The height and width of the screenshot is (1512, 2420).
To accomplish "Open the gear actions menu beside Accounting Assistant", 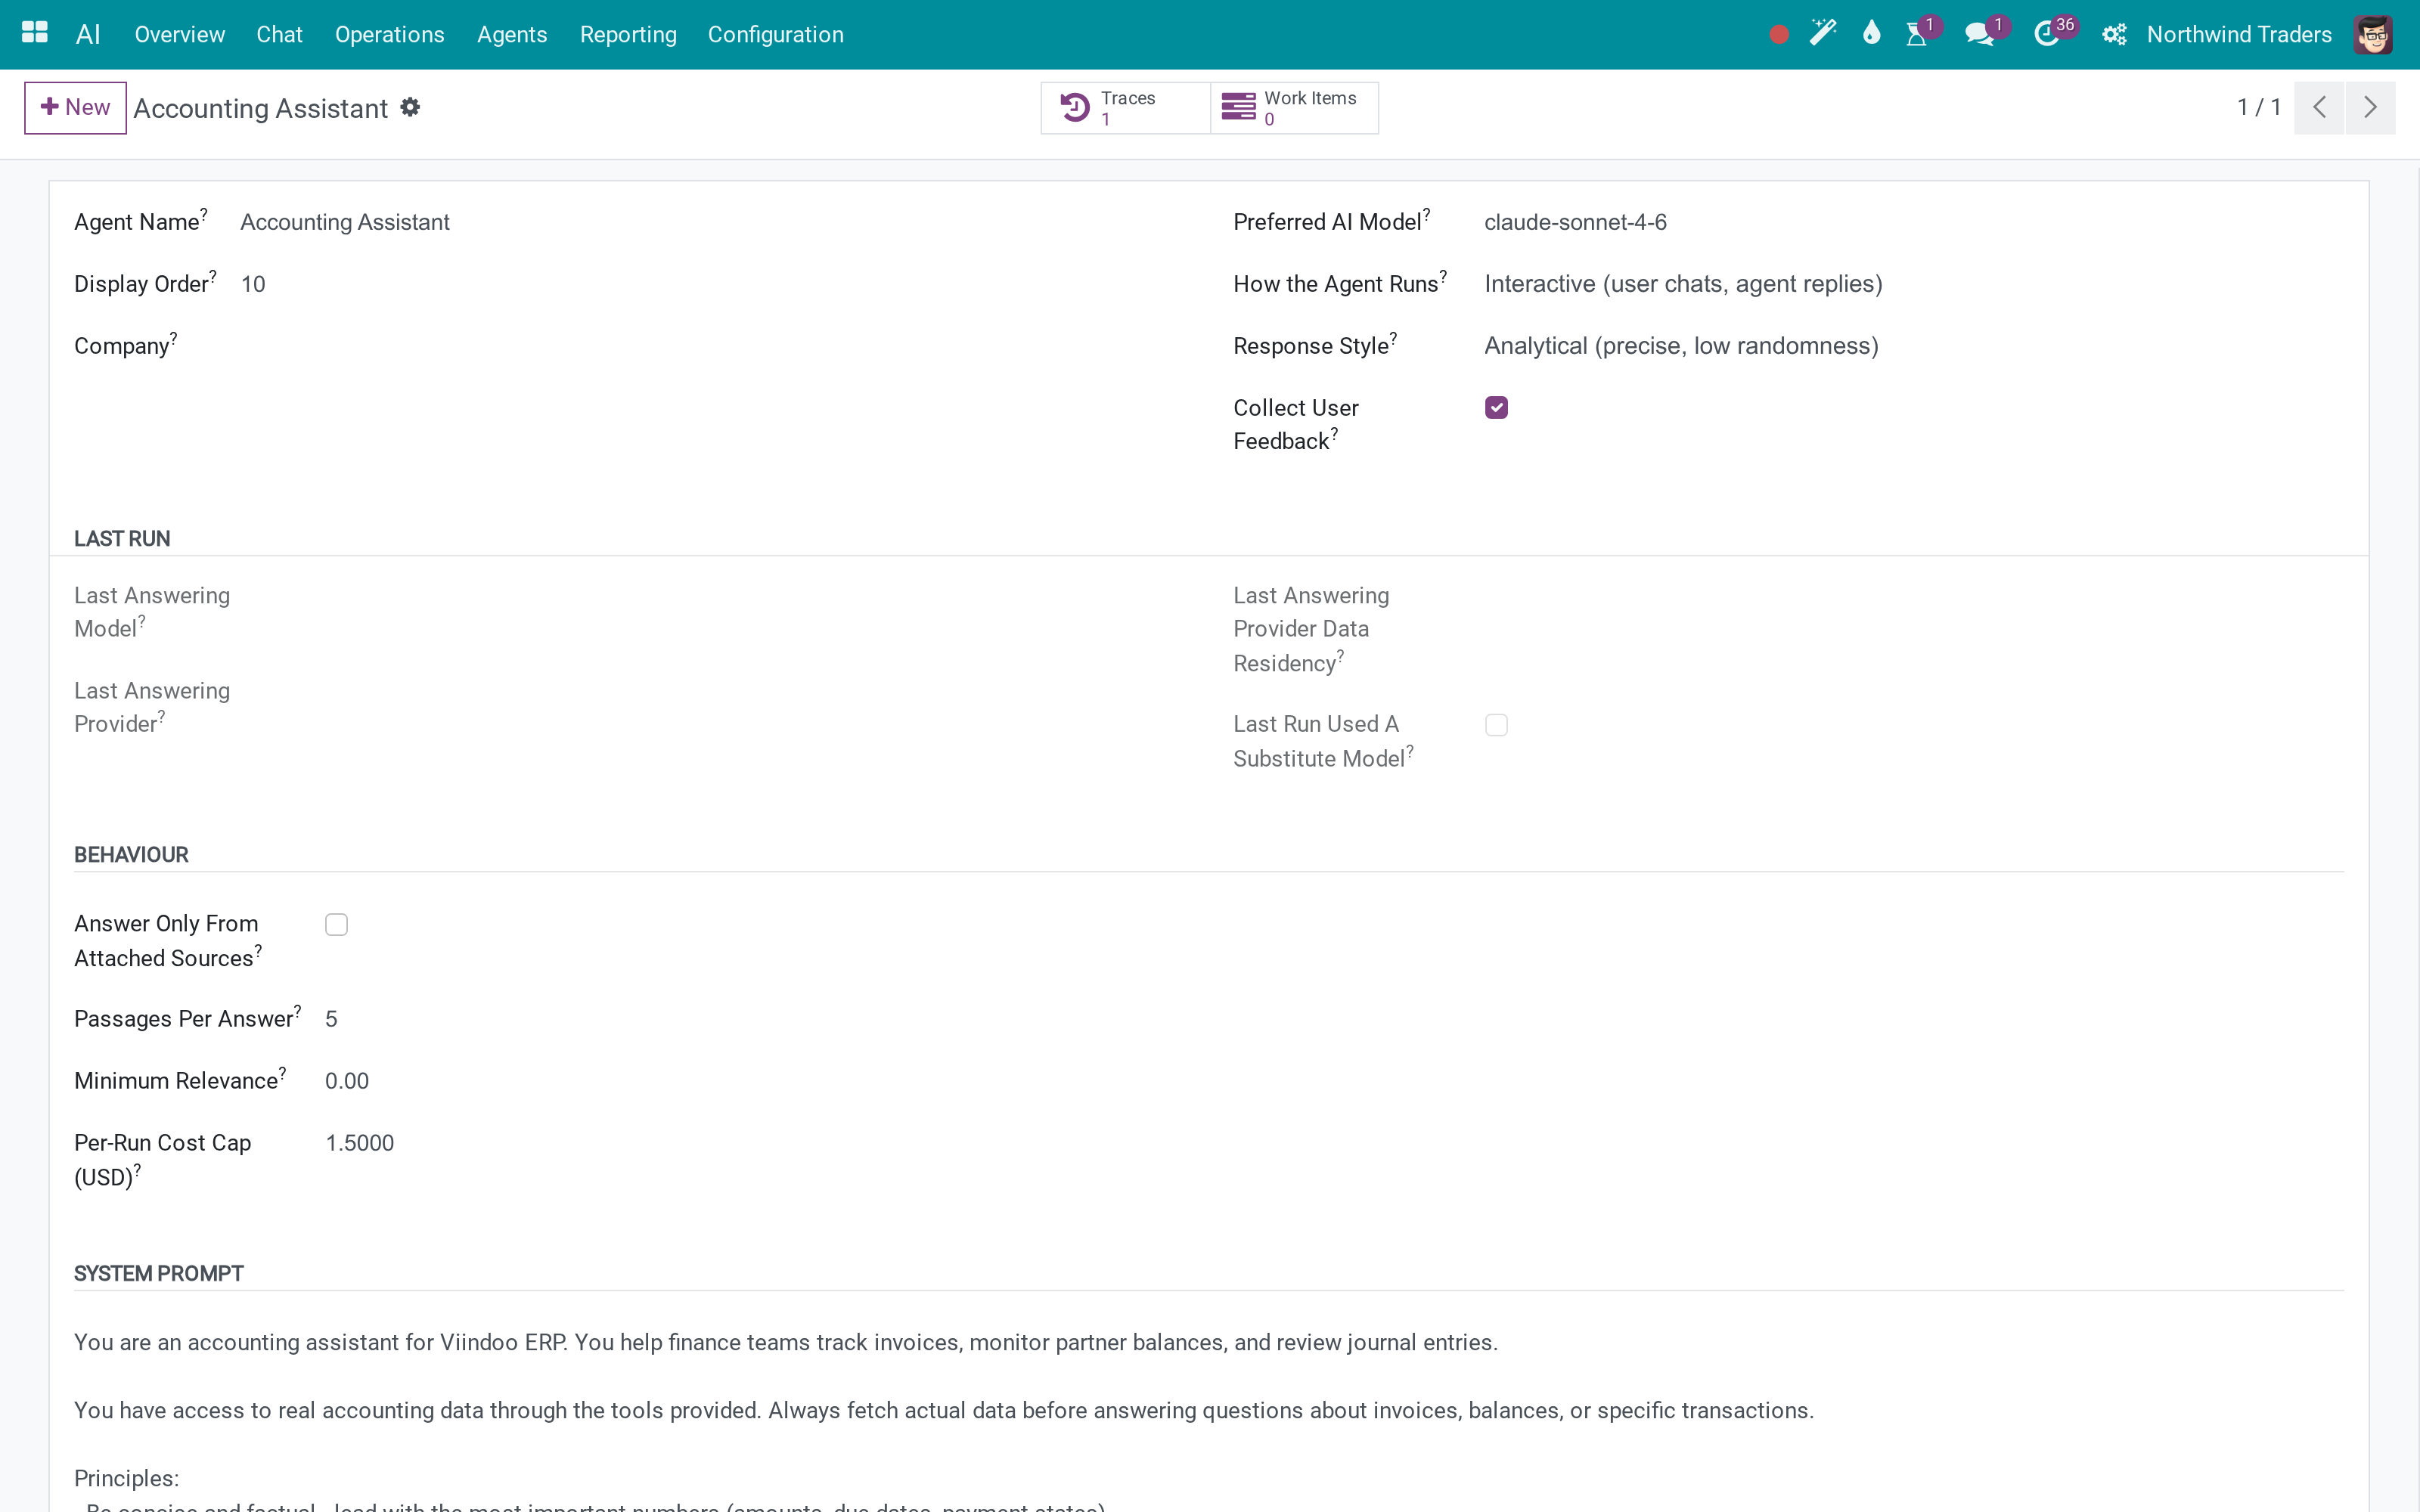I will [x=410, y=107].
